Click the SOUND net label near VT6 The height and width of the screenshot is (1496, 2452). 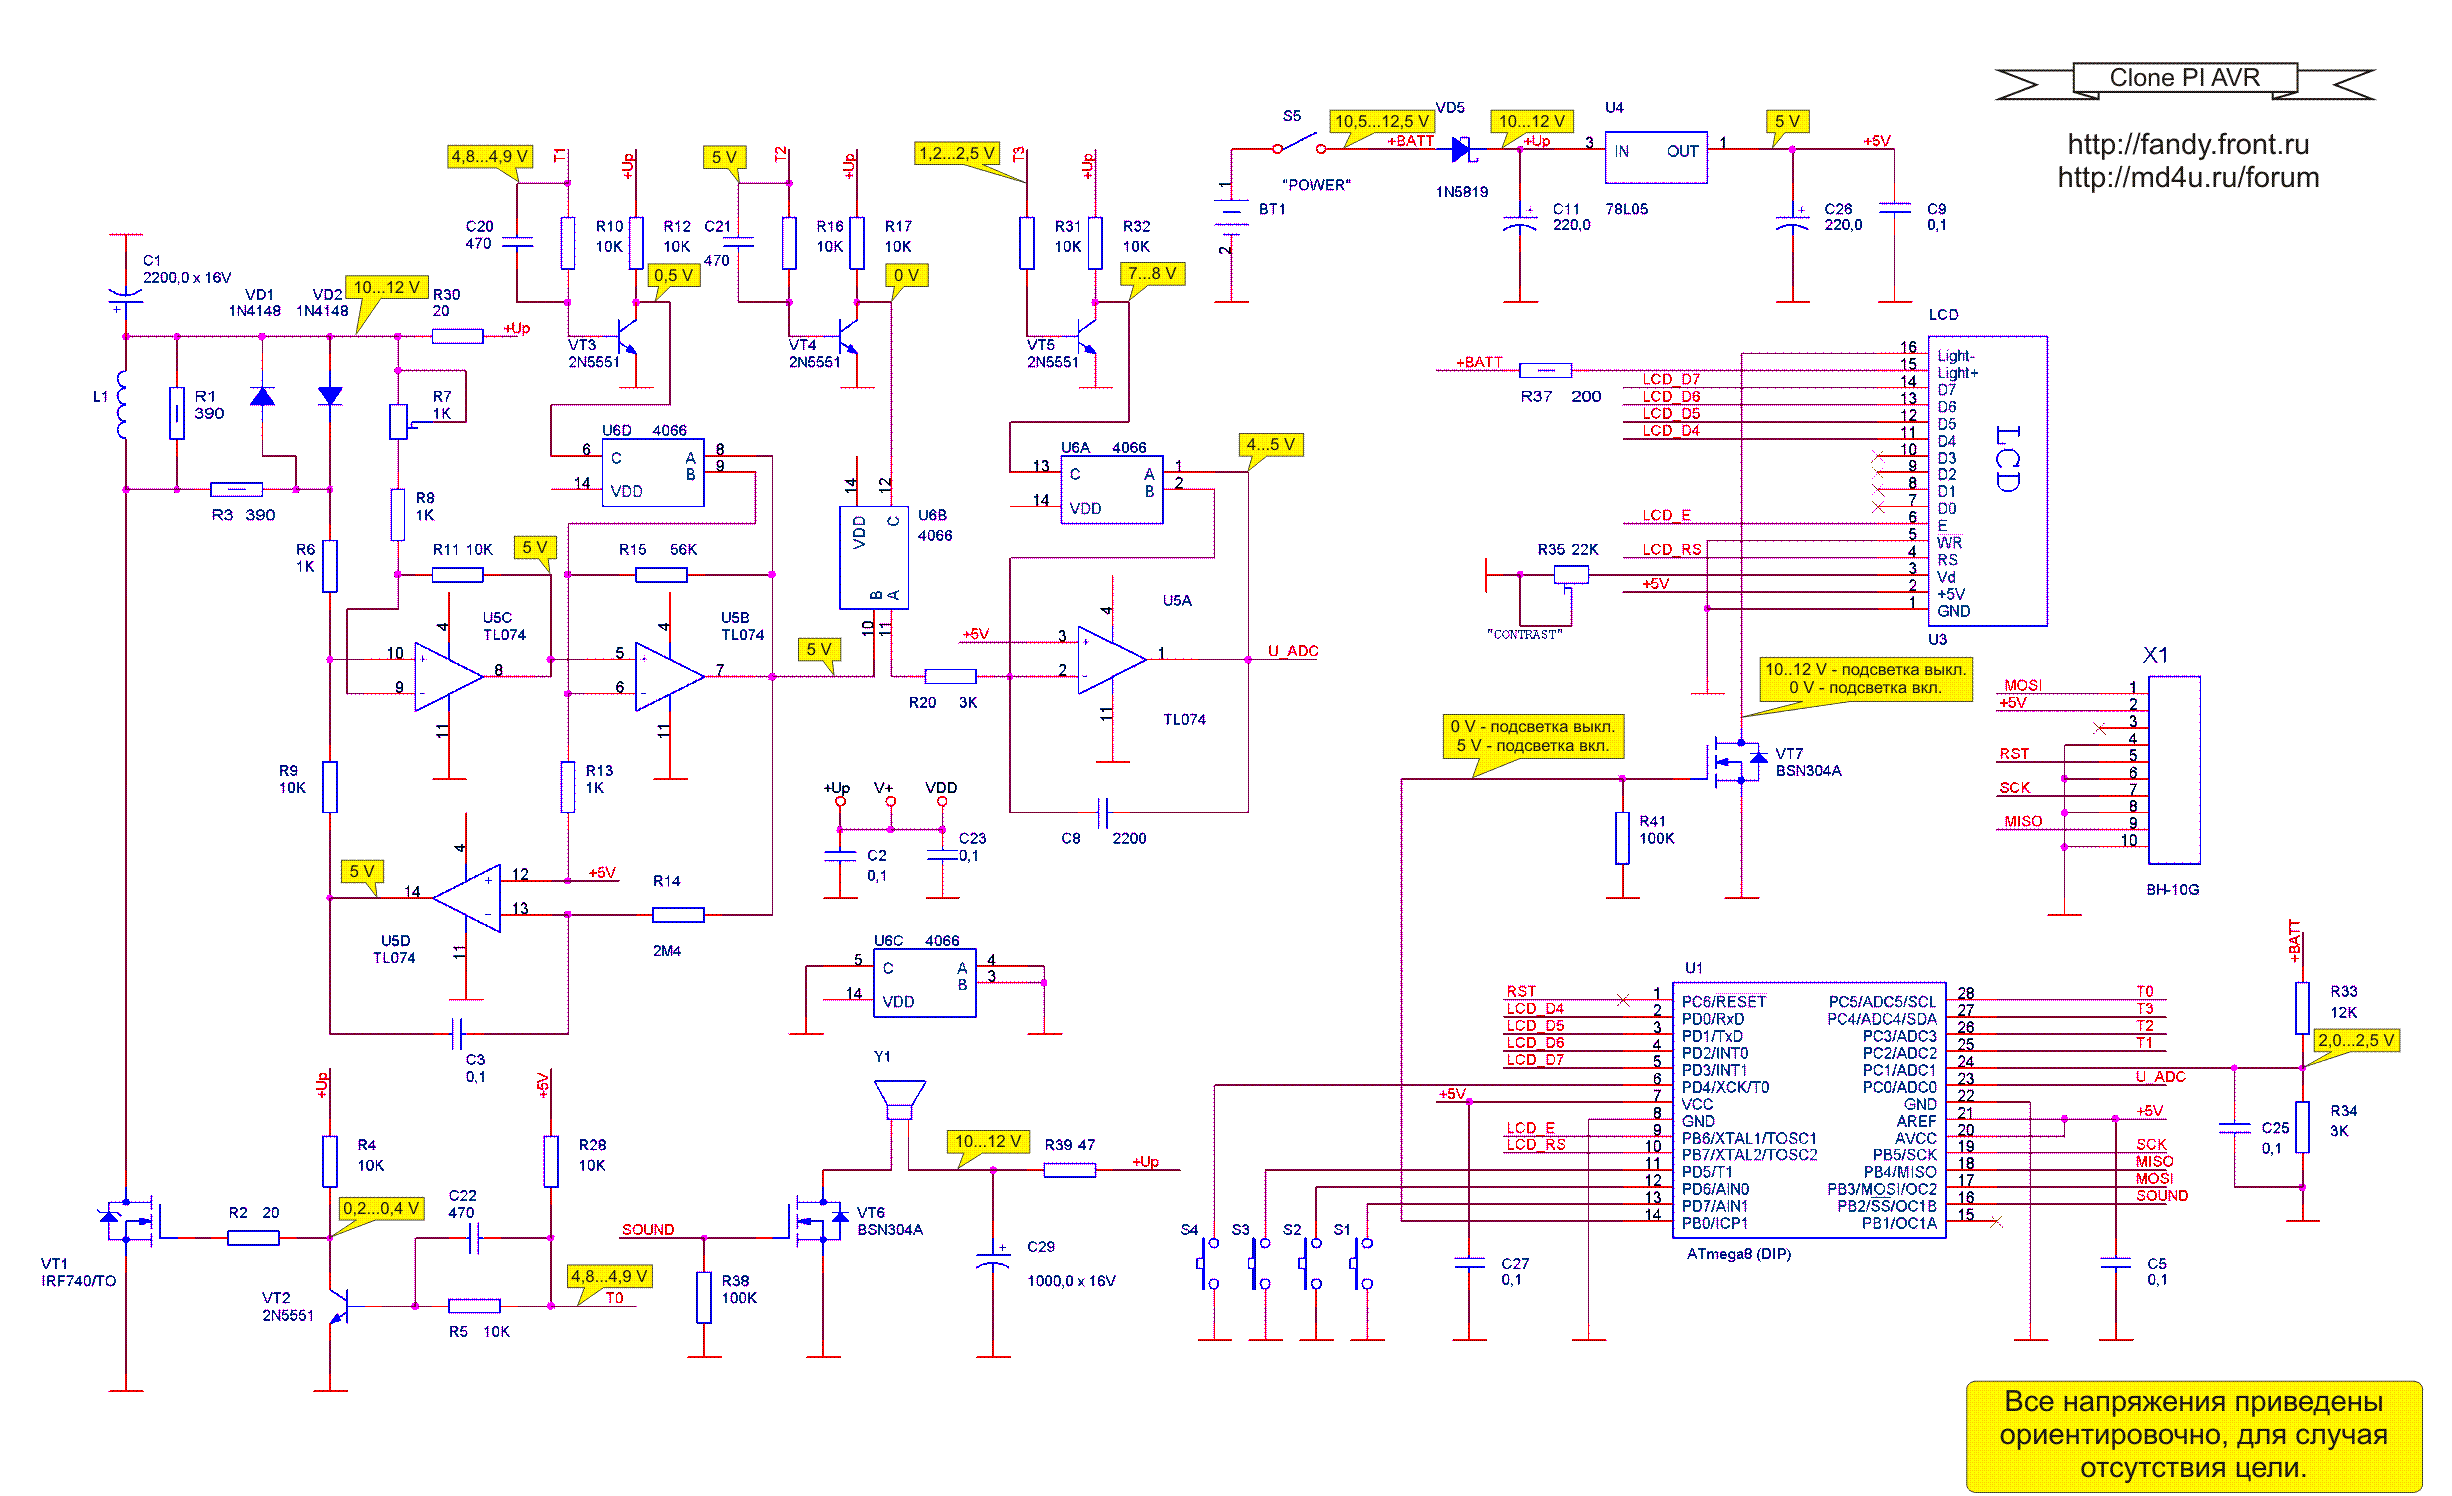click(647, 1230)
